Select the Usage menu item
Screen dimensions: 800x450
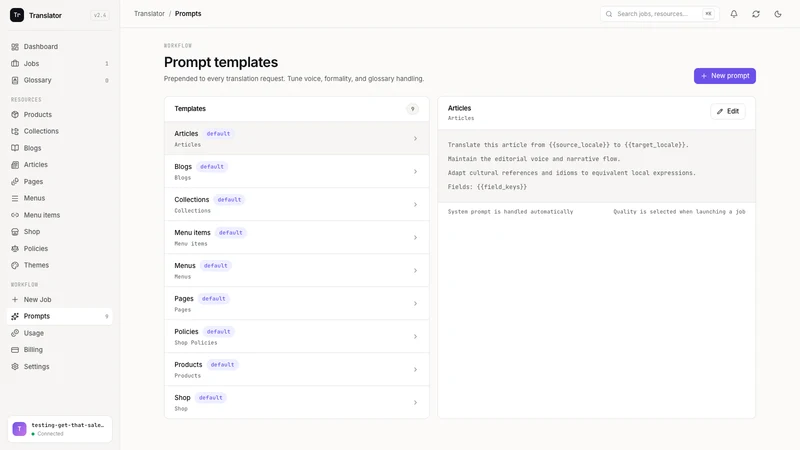click(60, 333)
